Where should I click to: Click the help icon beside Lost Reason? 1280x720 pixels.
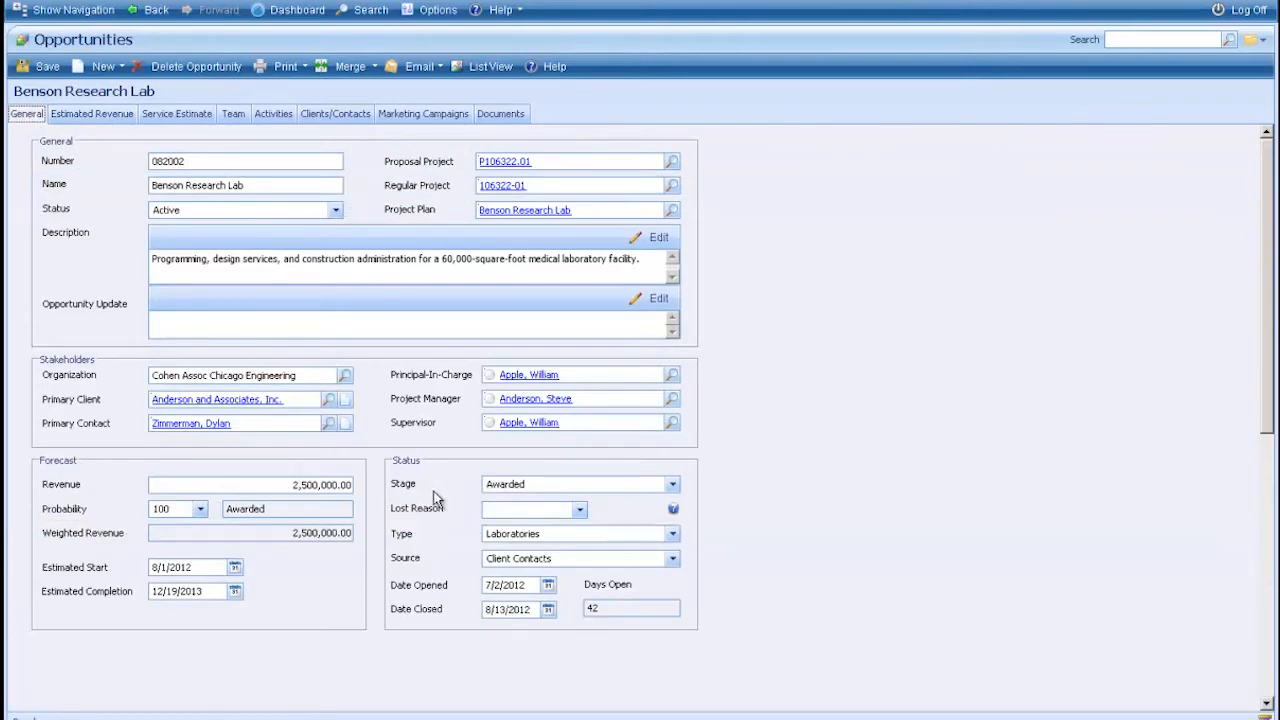point(673,509)
